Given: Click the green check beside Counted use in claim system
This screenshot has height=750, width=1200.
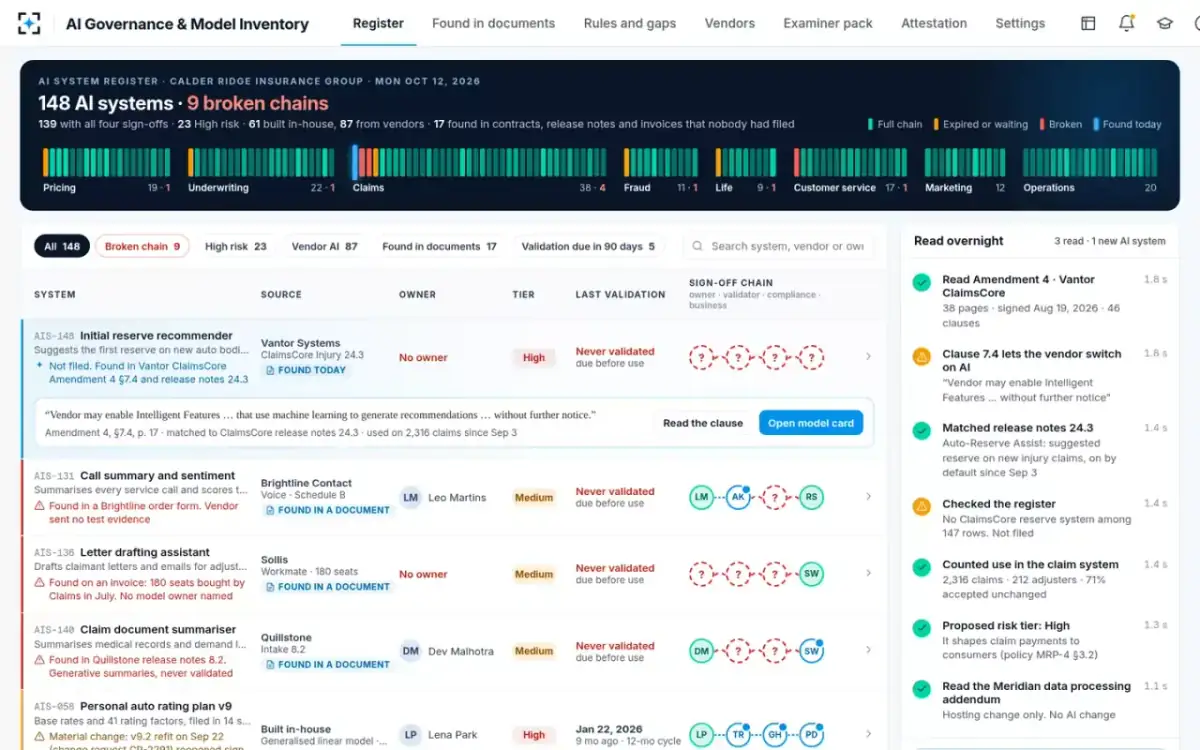Looking at the screenshot, I should tap(922, 567).
